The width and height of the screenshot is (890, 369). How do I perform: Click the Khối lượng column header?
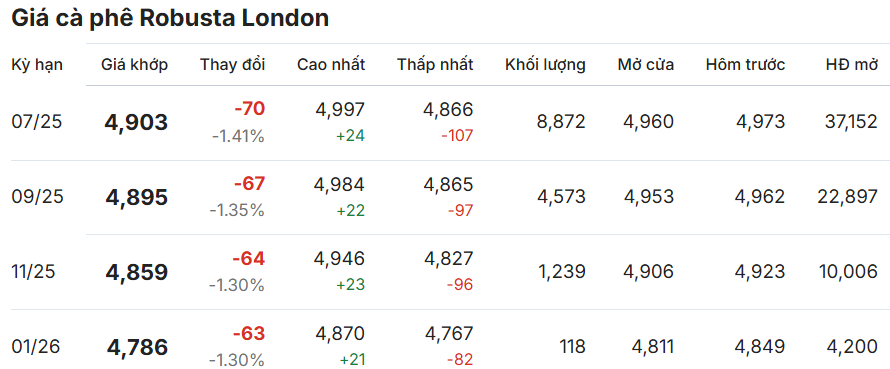[545, 65]
